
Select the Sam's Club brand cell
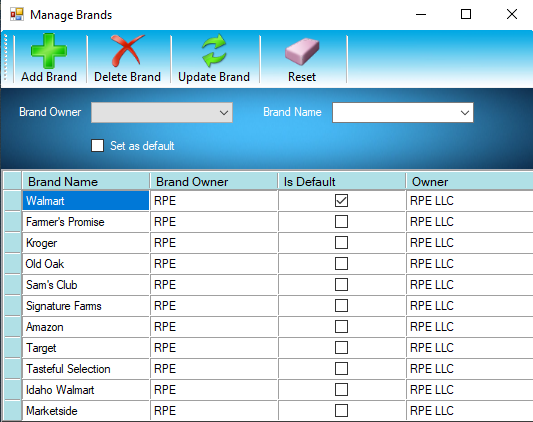point(86,285)
